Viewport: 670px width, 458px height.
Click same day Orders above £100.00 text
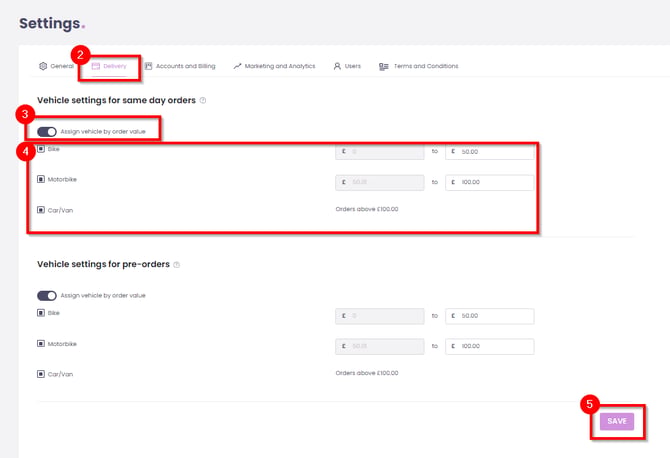367,209
